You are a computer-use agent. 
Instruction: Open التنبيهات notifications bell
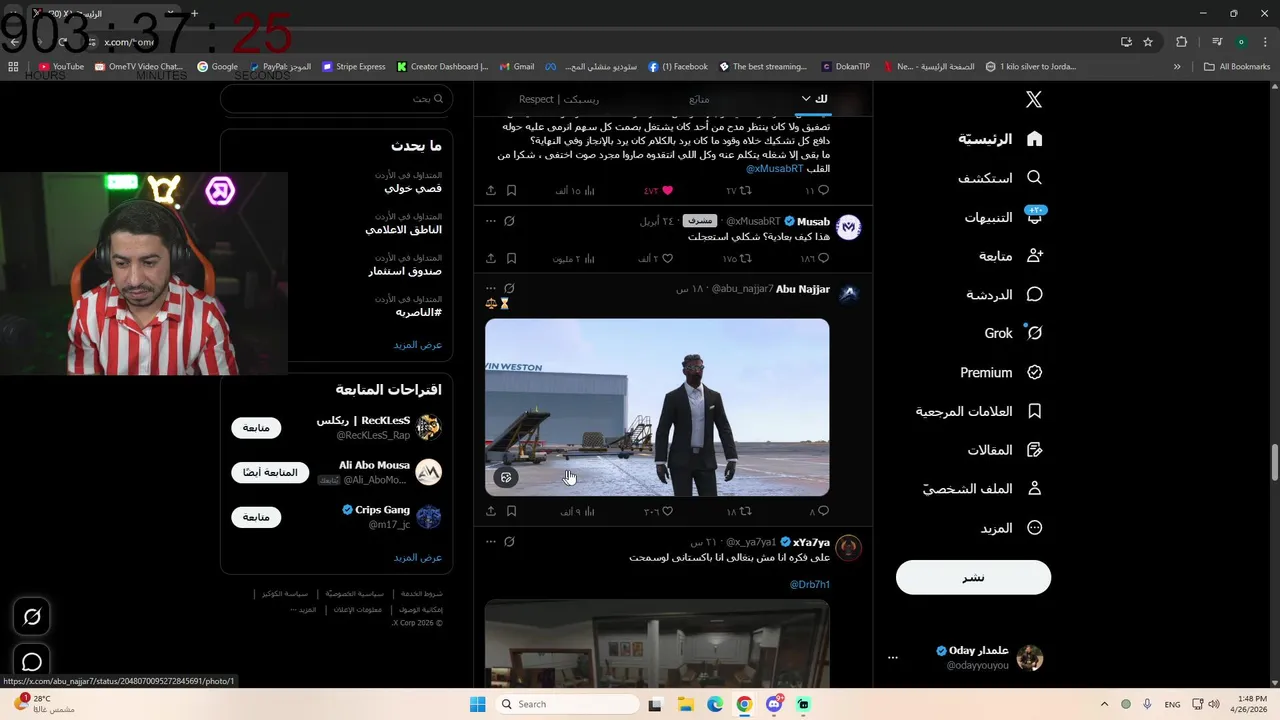[x=1003, y=217]
